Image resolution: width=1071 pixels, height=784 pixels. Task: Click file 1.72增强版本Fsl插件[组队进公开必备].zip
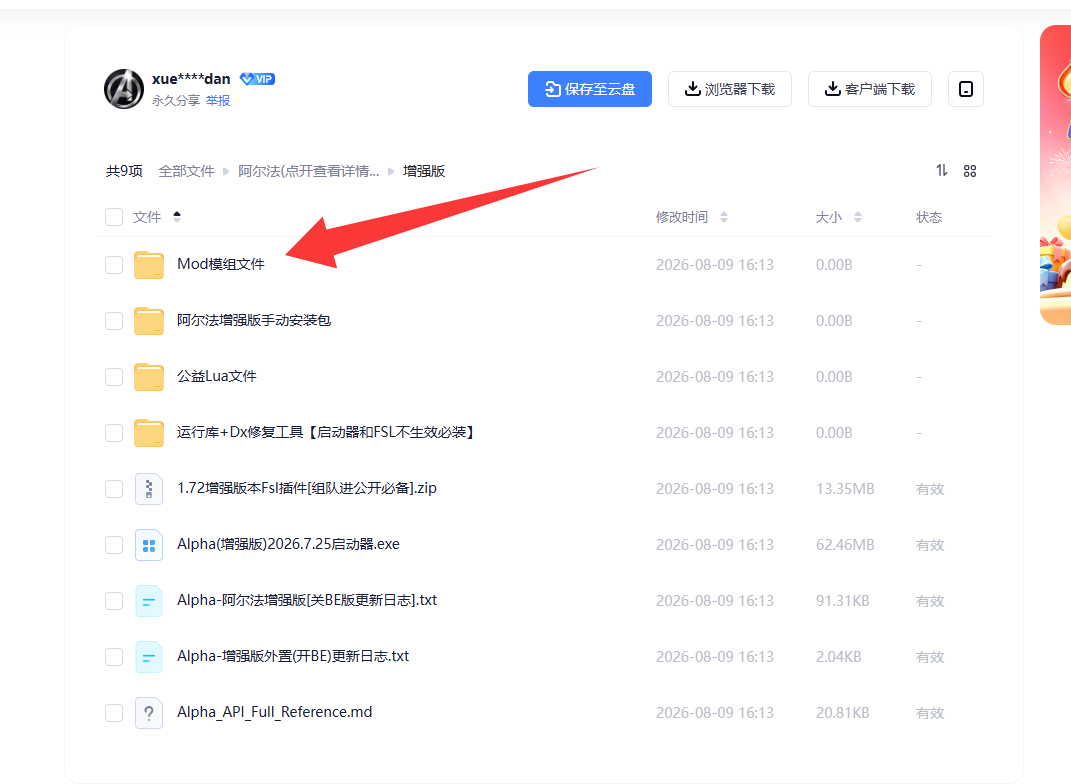pos(307,488)
